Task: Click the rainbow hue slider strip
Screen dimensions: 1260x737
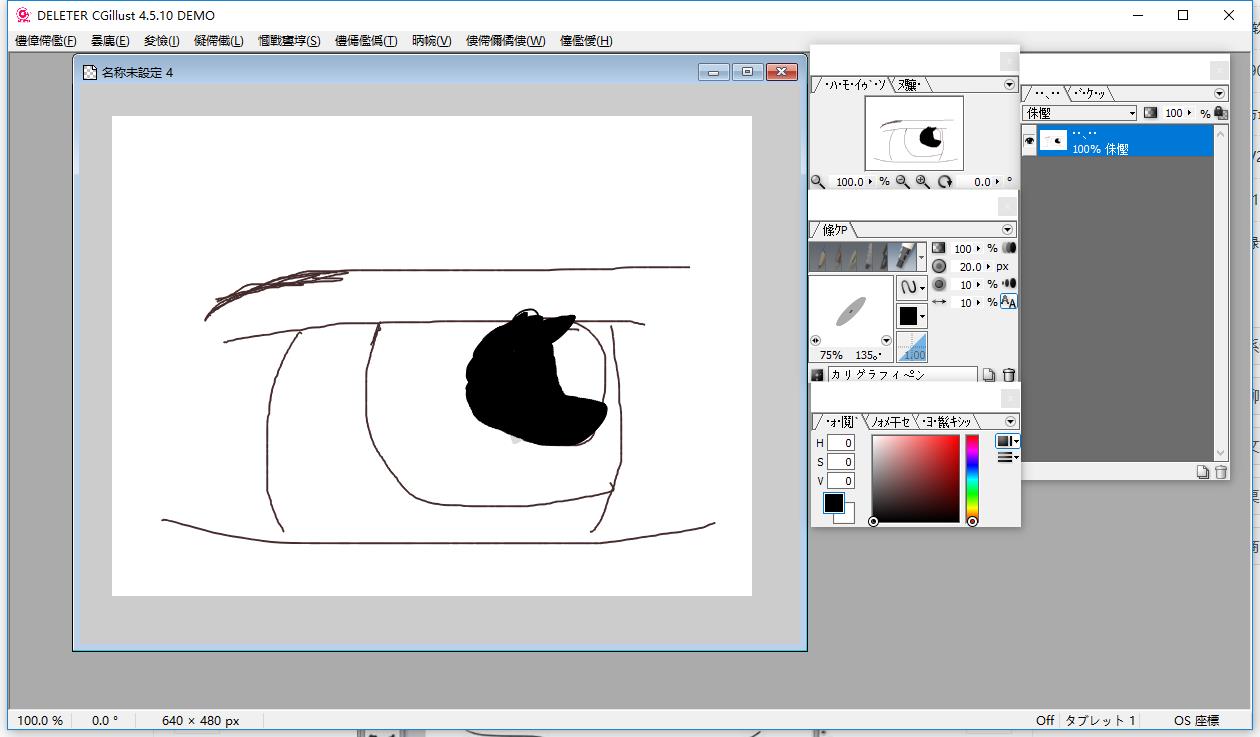Action: (x=971, y=477)
